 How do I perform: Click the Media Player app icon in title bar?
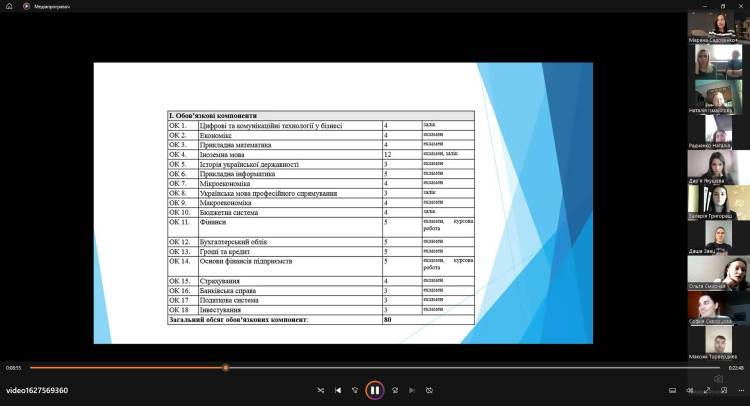tap(26, 6)
